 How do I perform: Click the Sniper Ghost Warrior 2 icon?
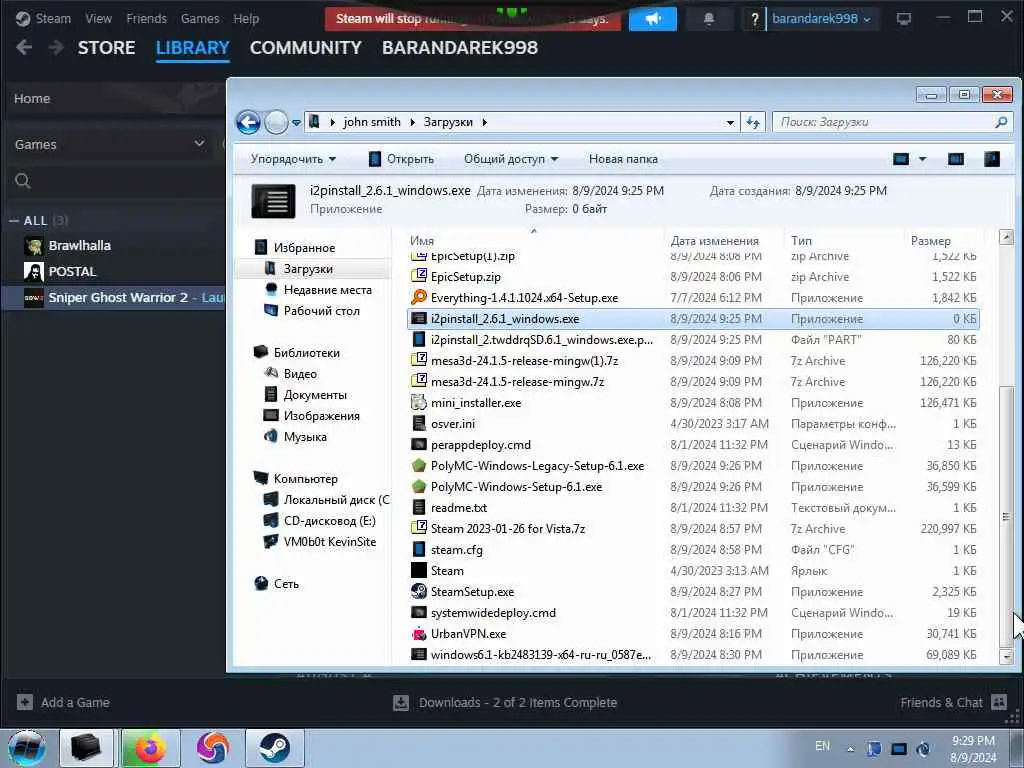[x=34, y=297]
